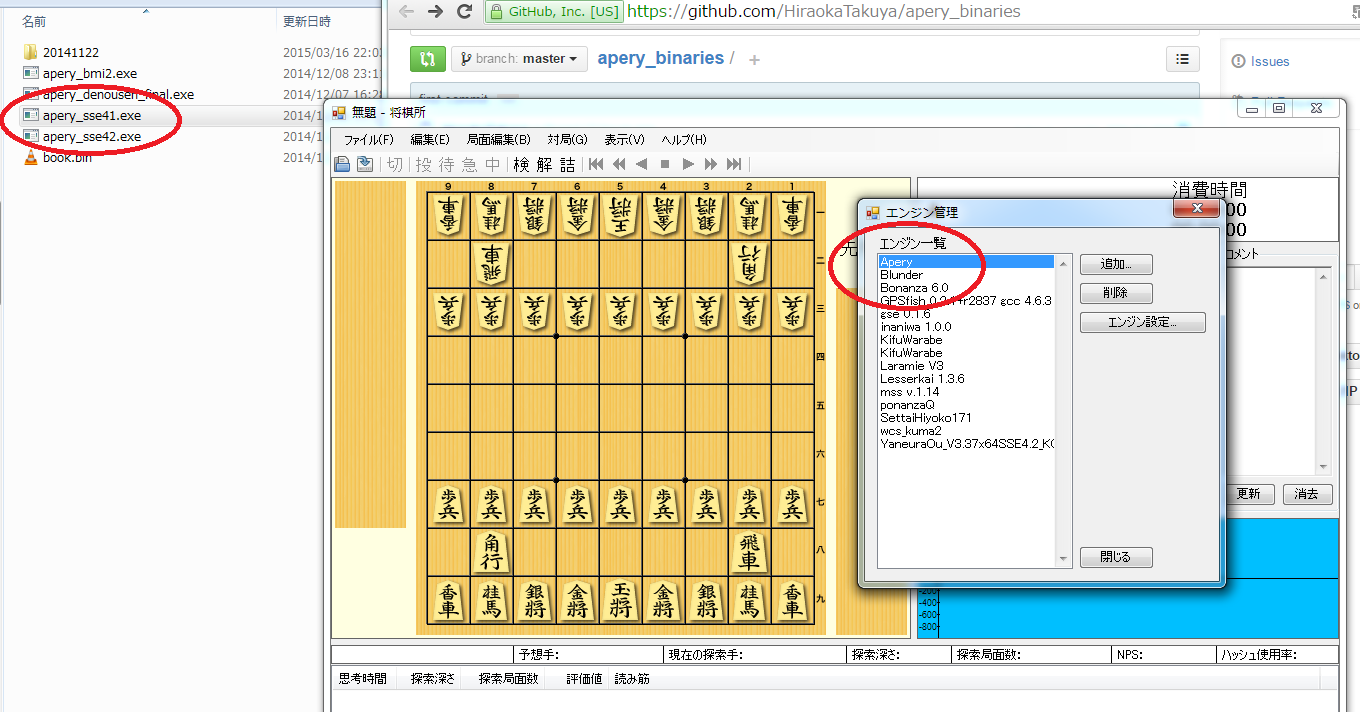1360x712 pixels.
Task: Click the 閉じる button in engine manager
Action: tap(1116, 557)
